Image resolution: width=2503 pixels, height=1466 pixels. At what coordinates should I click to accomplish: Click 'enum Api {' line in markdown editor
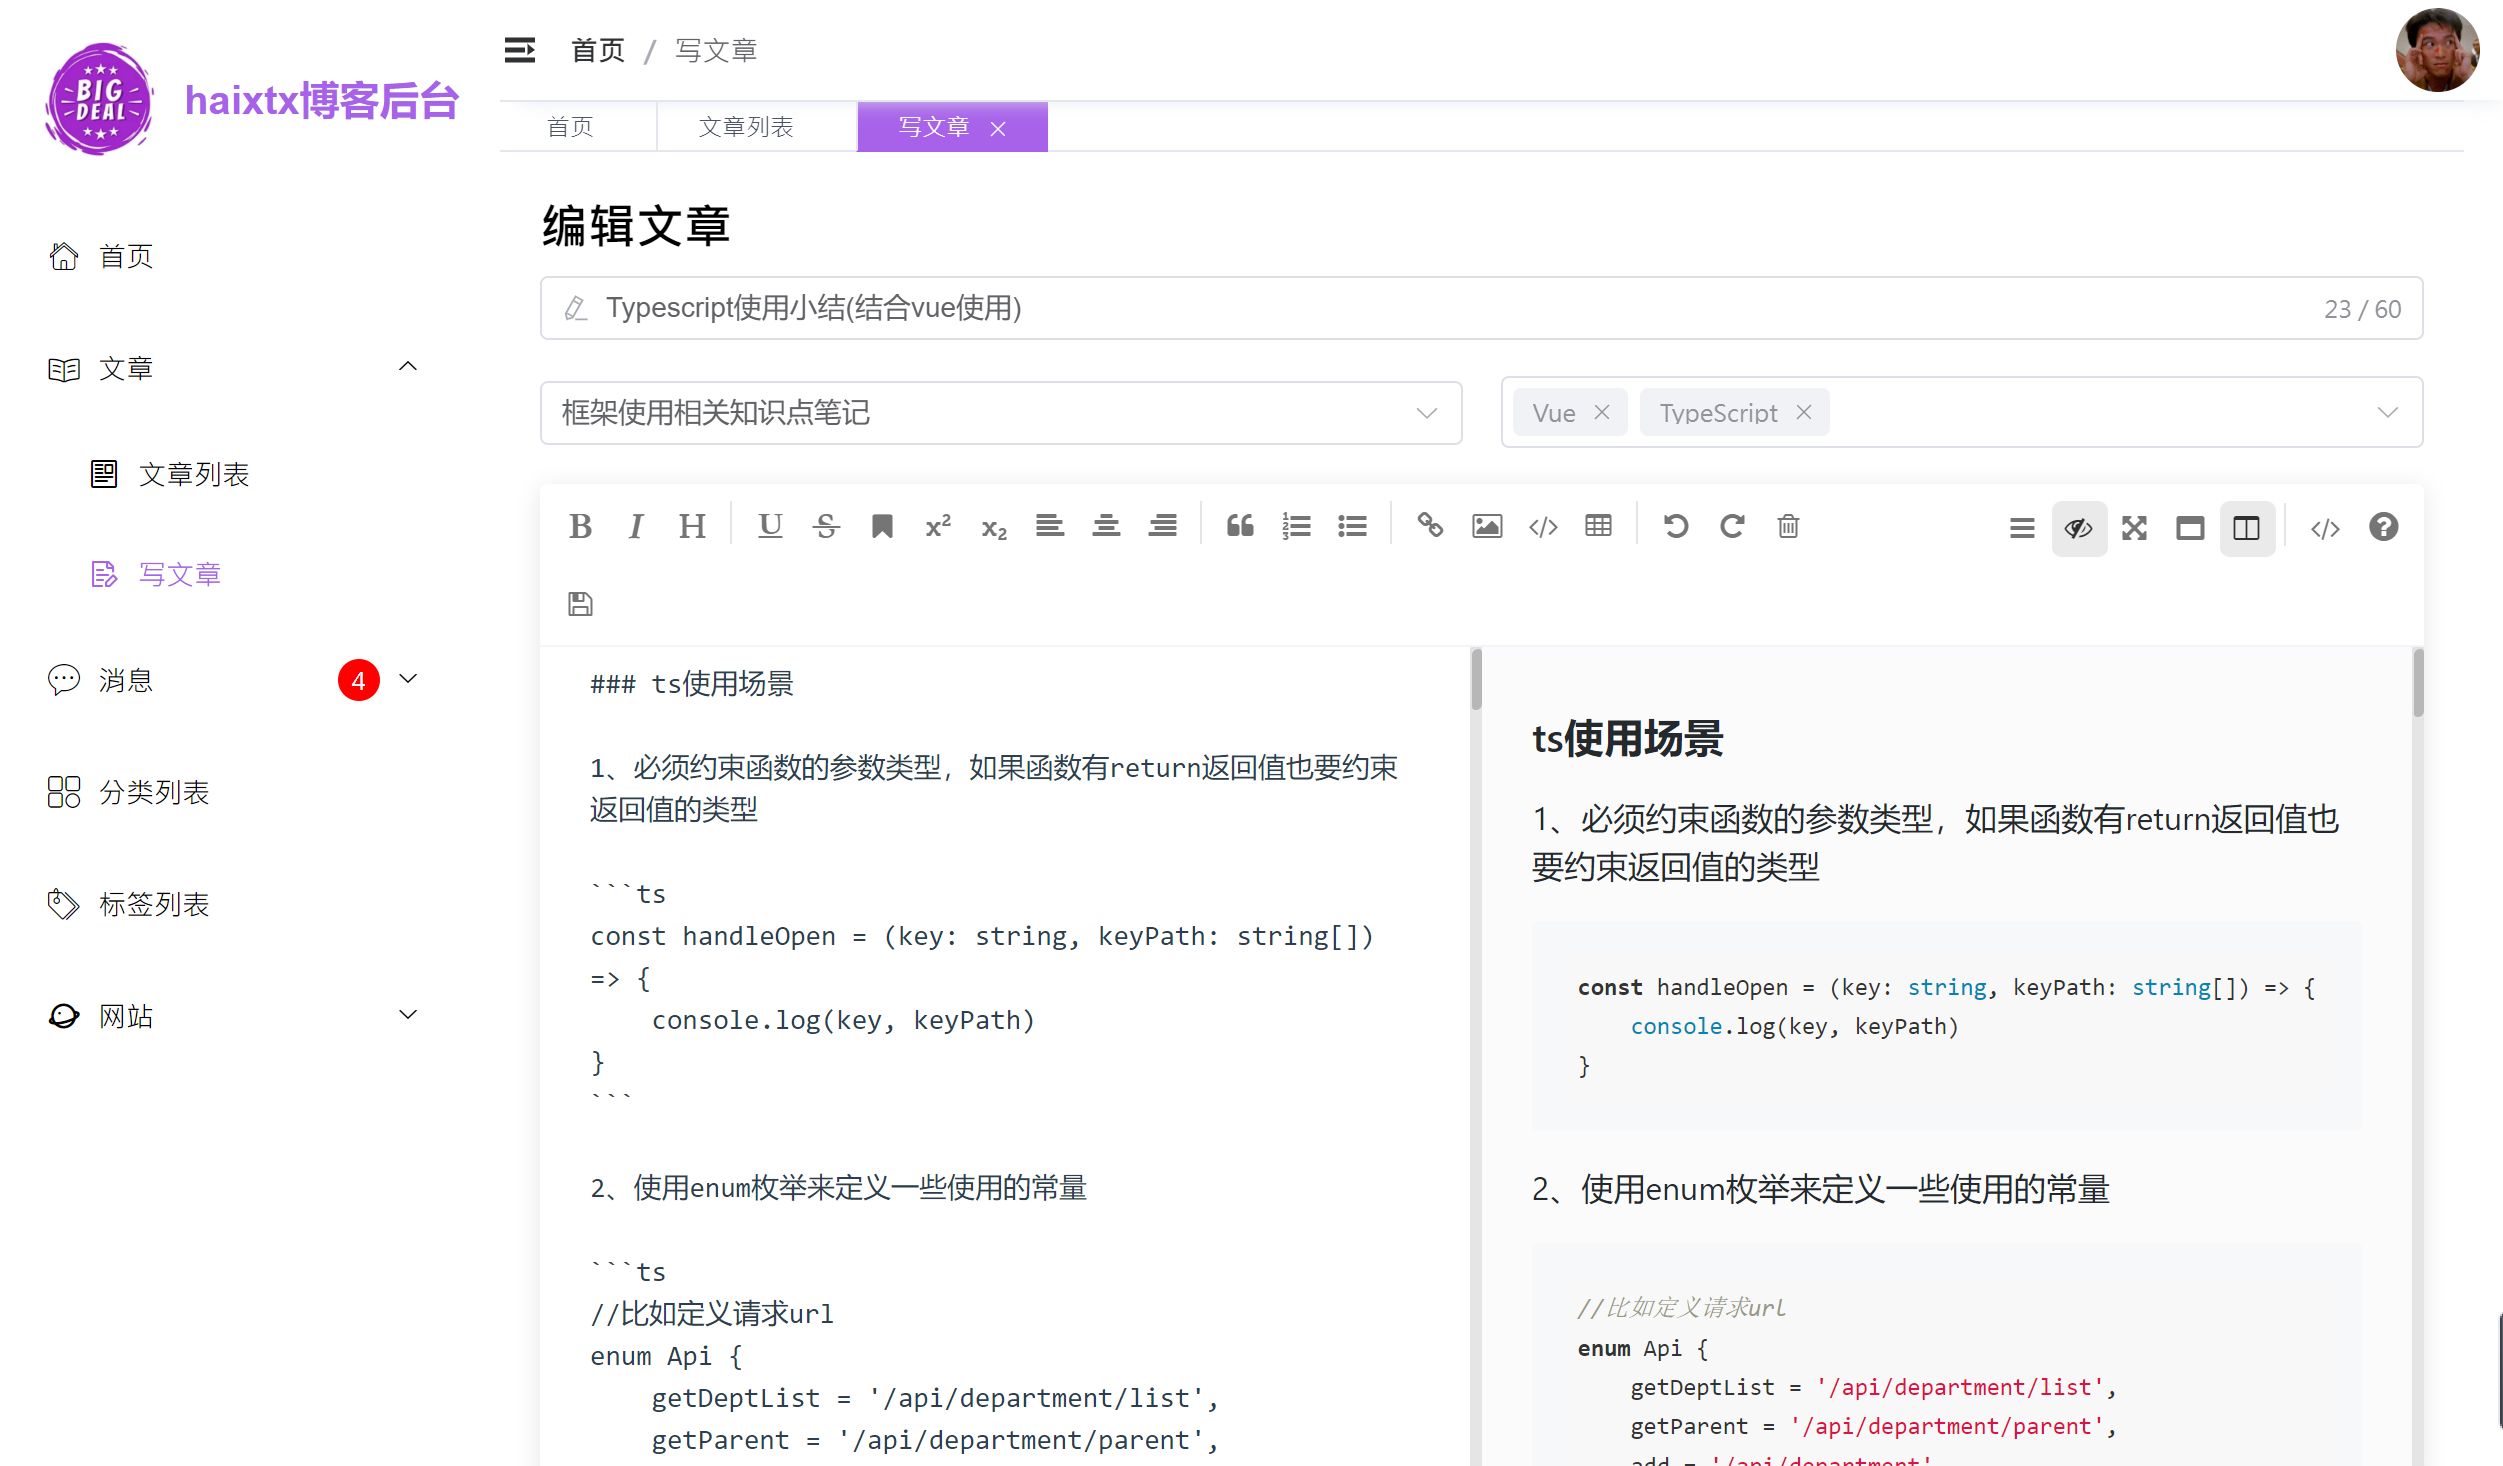coord(666,1356)
